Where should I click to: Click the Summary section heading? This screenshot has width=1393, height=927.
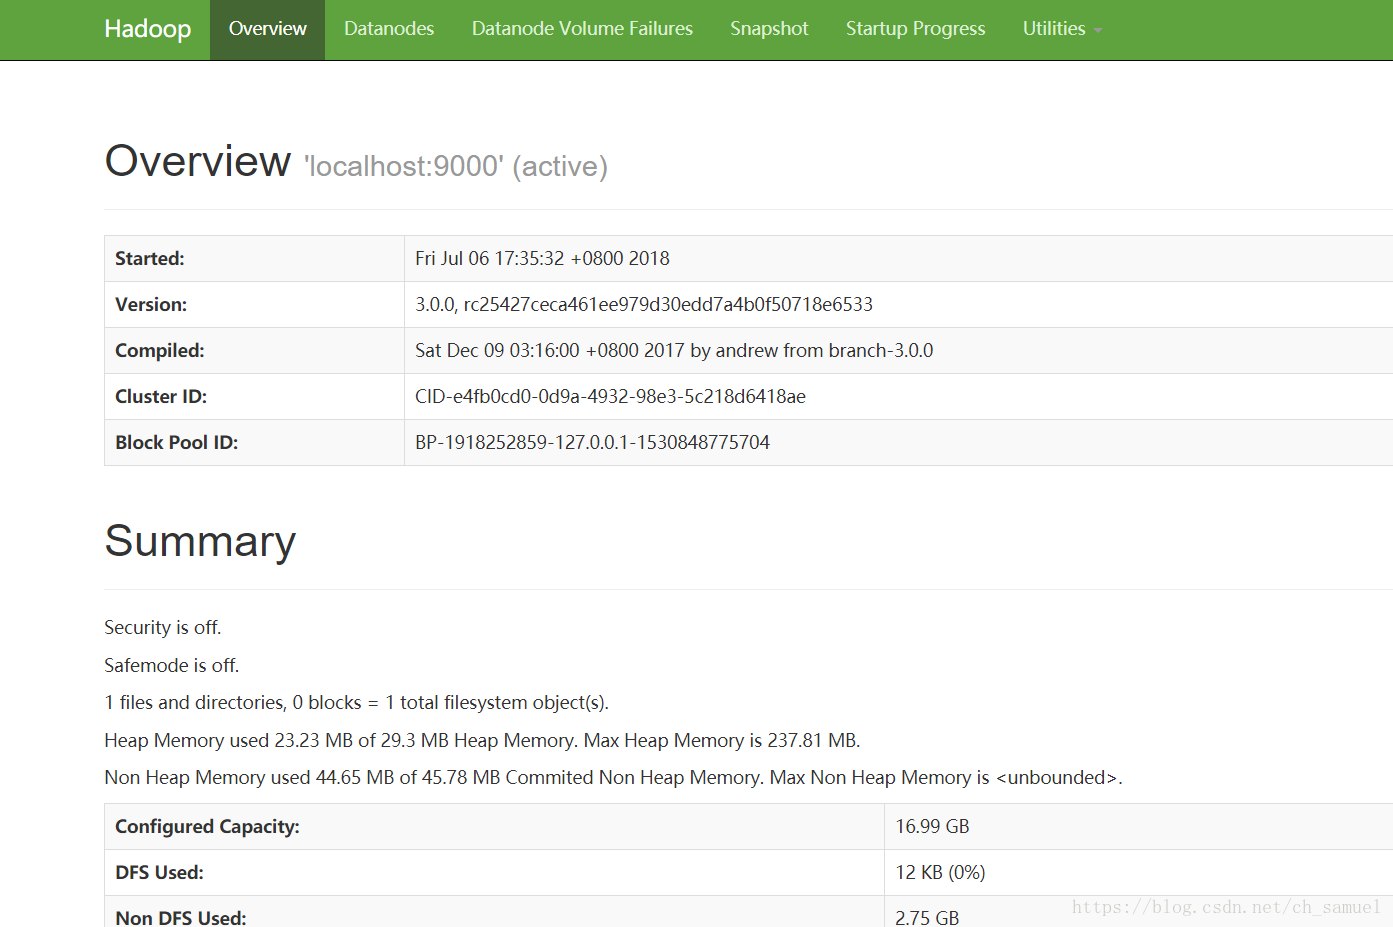[200, 541]
